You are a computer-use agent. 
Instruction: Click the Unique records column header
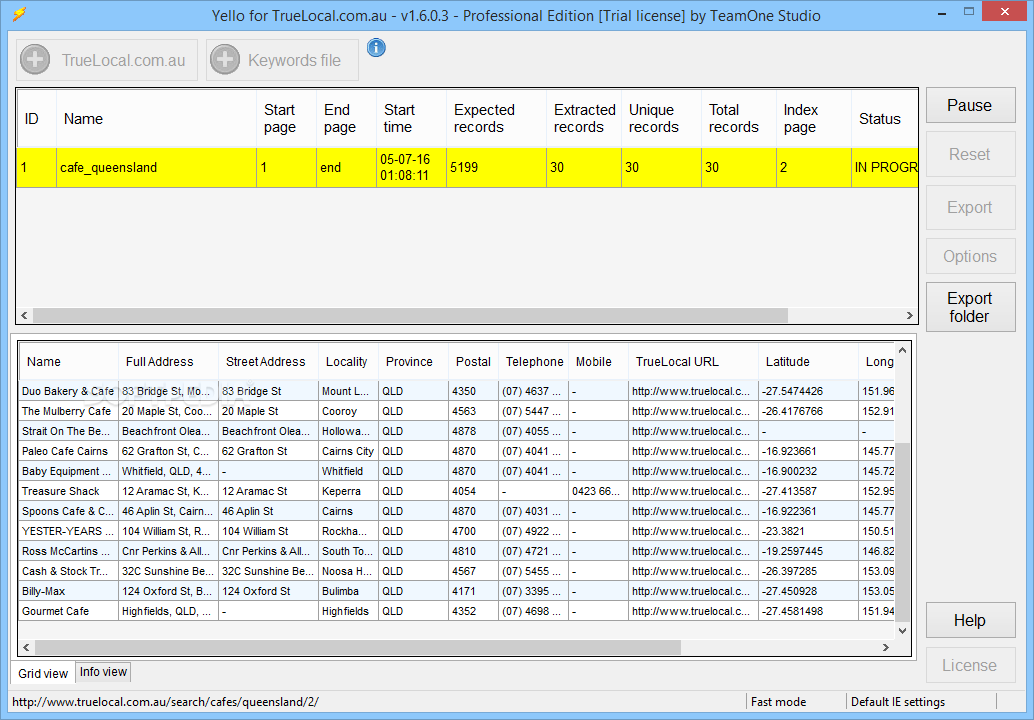[661, 119]
